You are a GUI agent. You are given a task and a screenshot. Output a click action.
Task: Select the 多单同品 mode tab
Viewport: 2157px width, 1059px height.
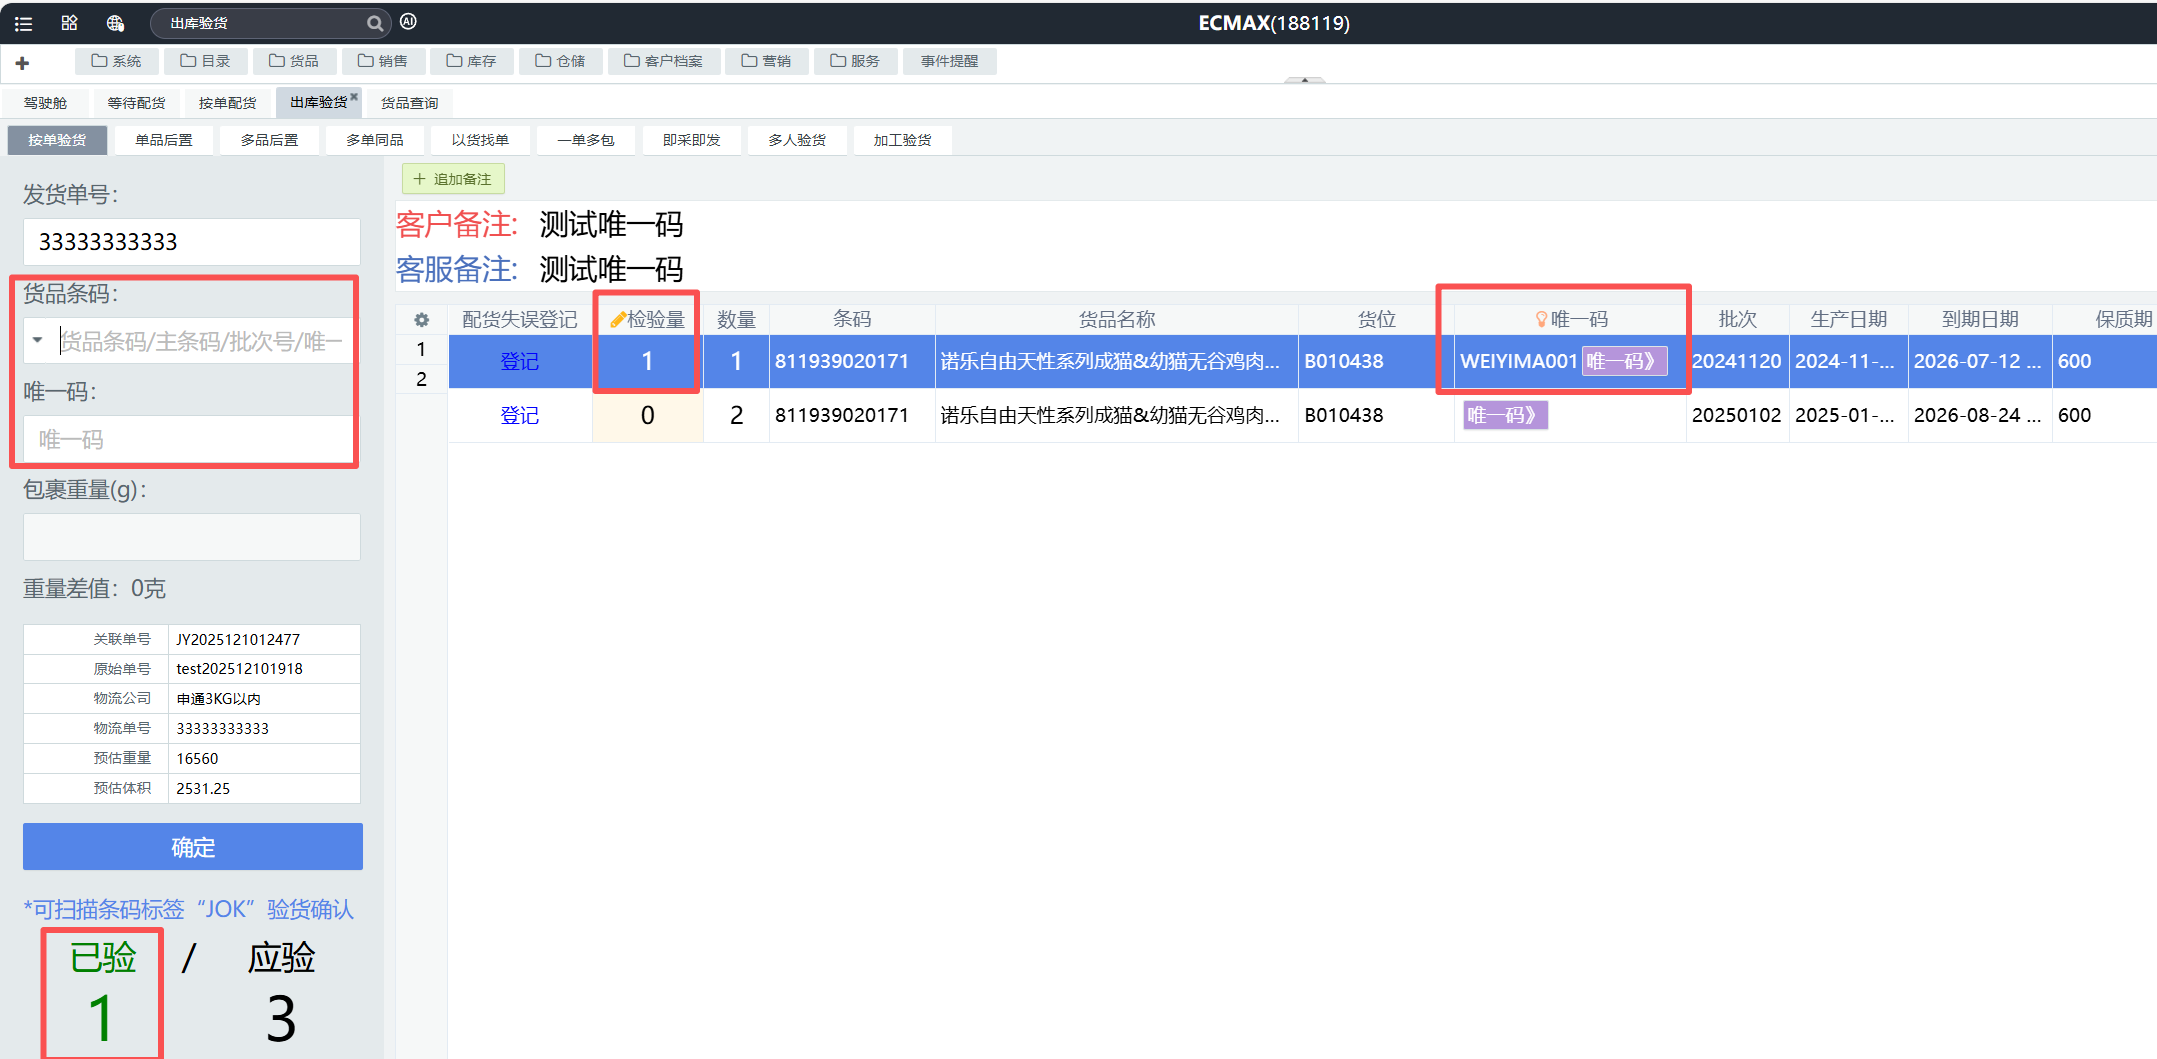(x=375, y=140)
